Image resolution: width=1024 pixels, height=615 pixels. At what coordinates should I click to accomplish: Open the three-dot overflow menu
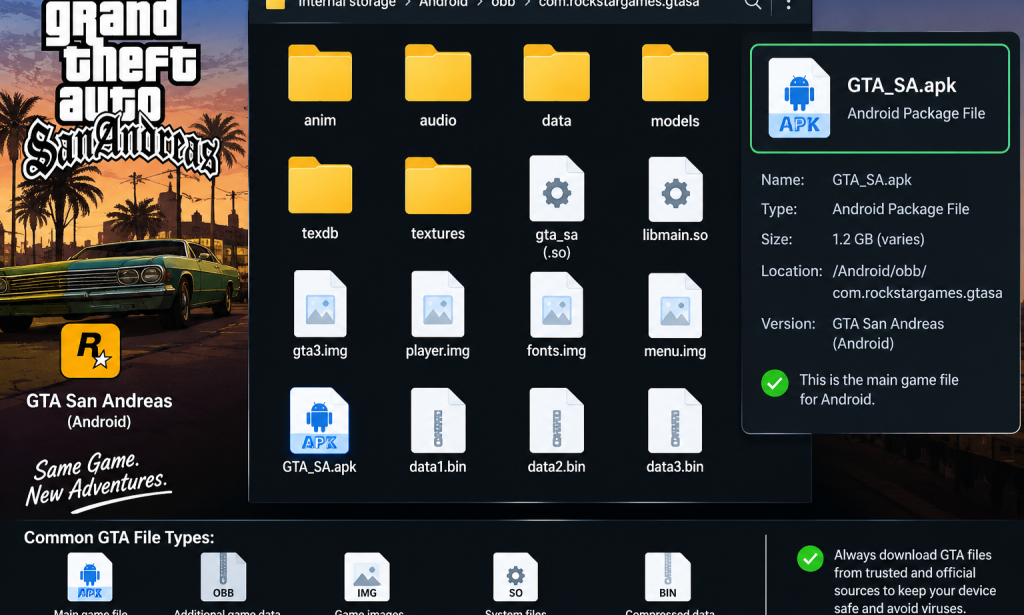(x=788, y=5)
